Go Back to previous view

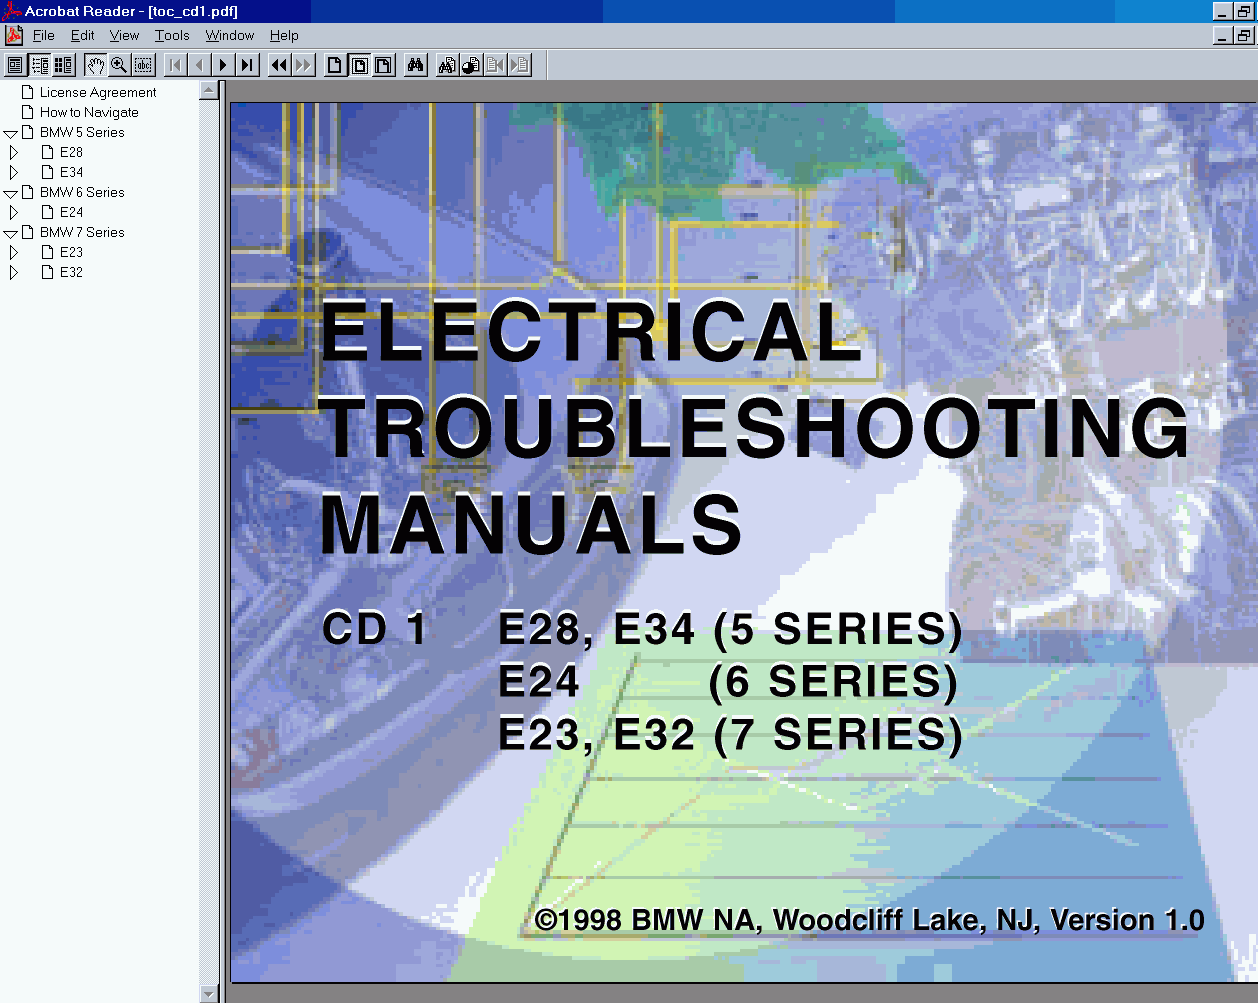coord(279,65)
